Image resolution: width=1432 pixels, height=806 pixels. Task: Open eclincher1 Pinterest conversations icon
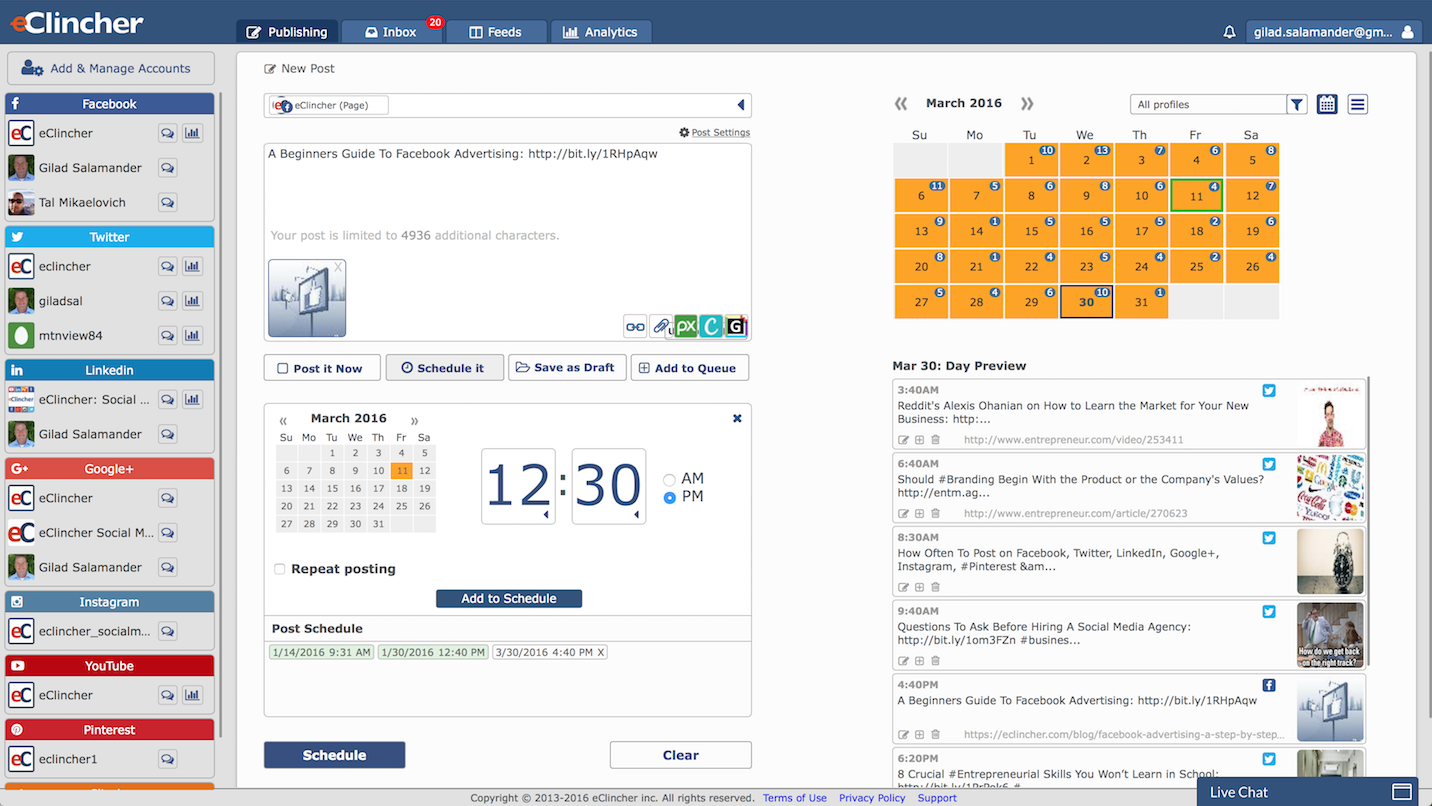168,759
